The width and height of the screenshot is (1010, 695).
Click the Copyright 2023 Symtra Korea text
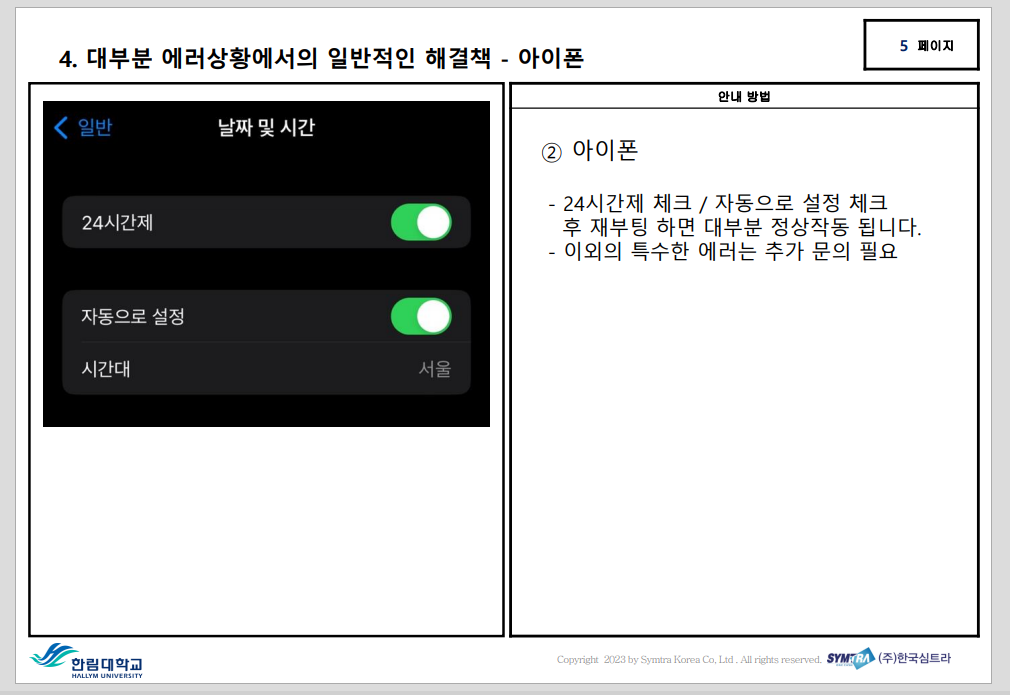point(688,659)
